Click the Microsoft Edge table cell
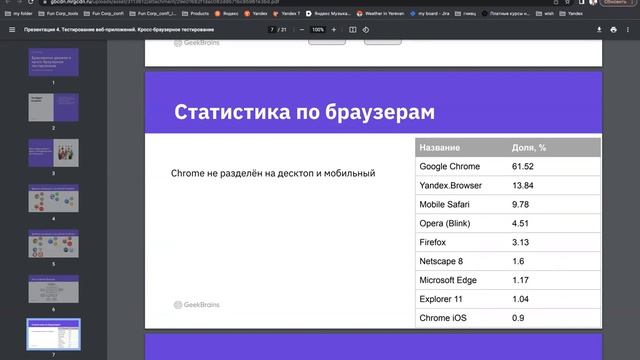The width and height of the screenshot is (640, 360). (448, 280)
